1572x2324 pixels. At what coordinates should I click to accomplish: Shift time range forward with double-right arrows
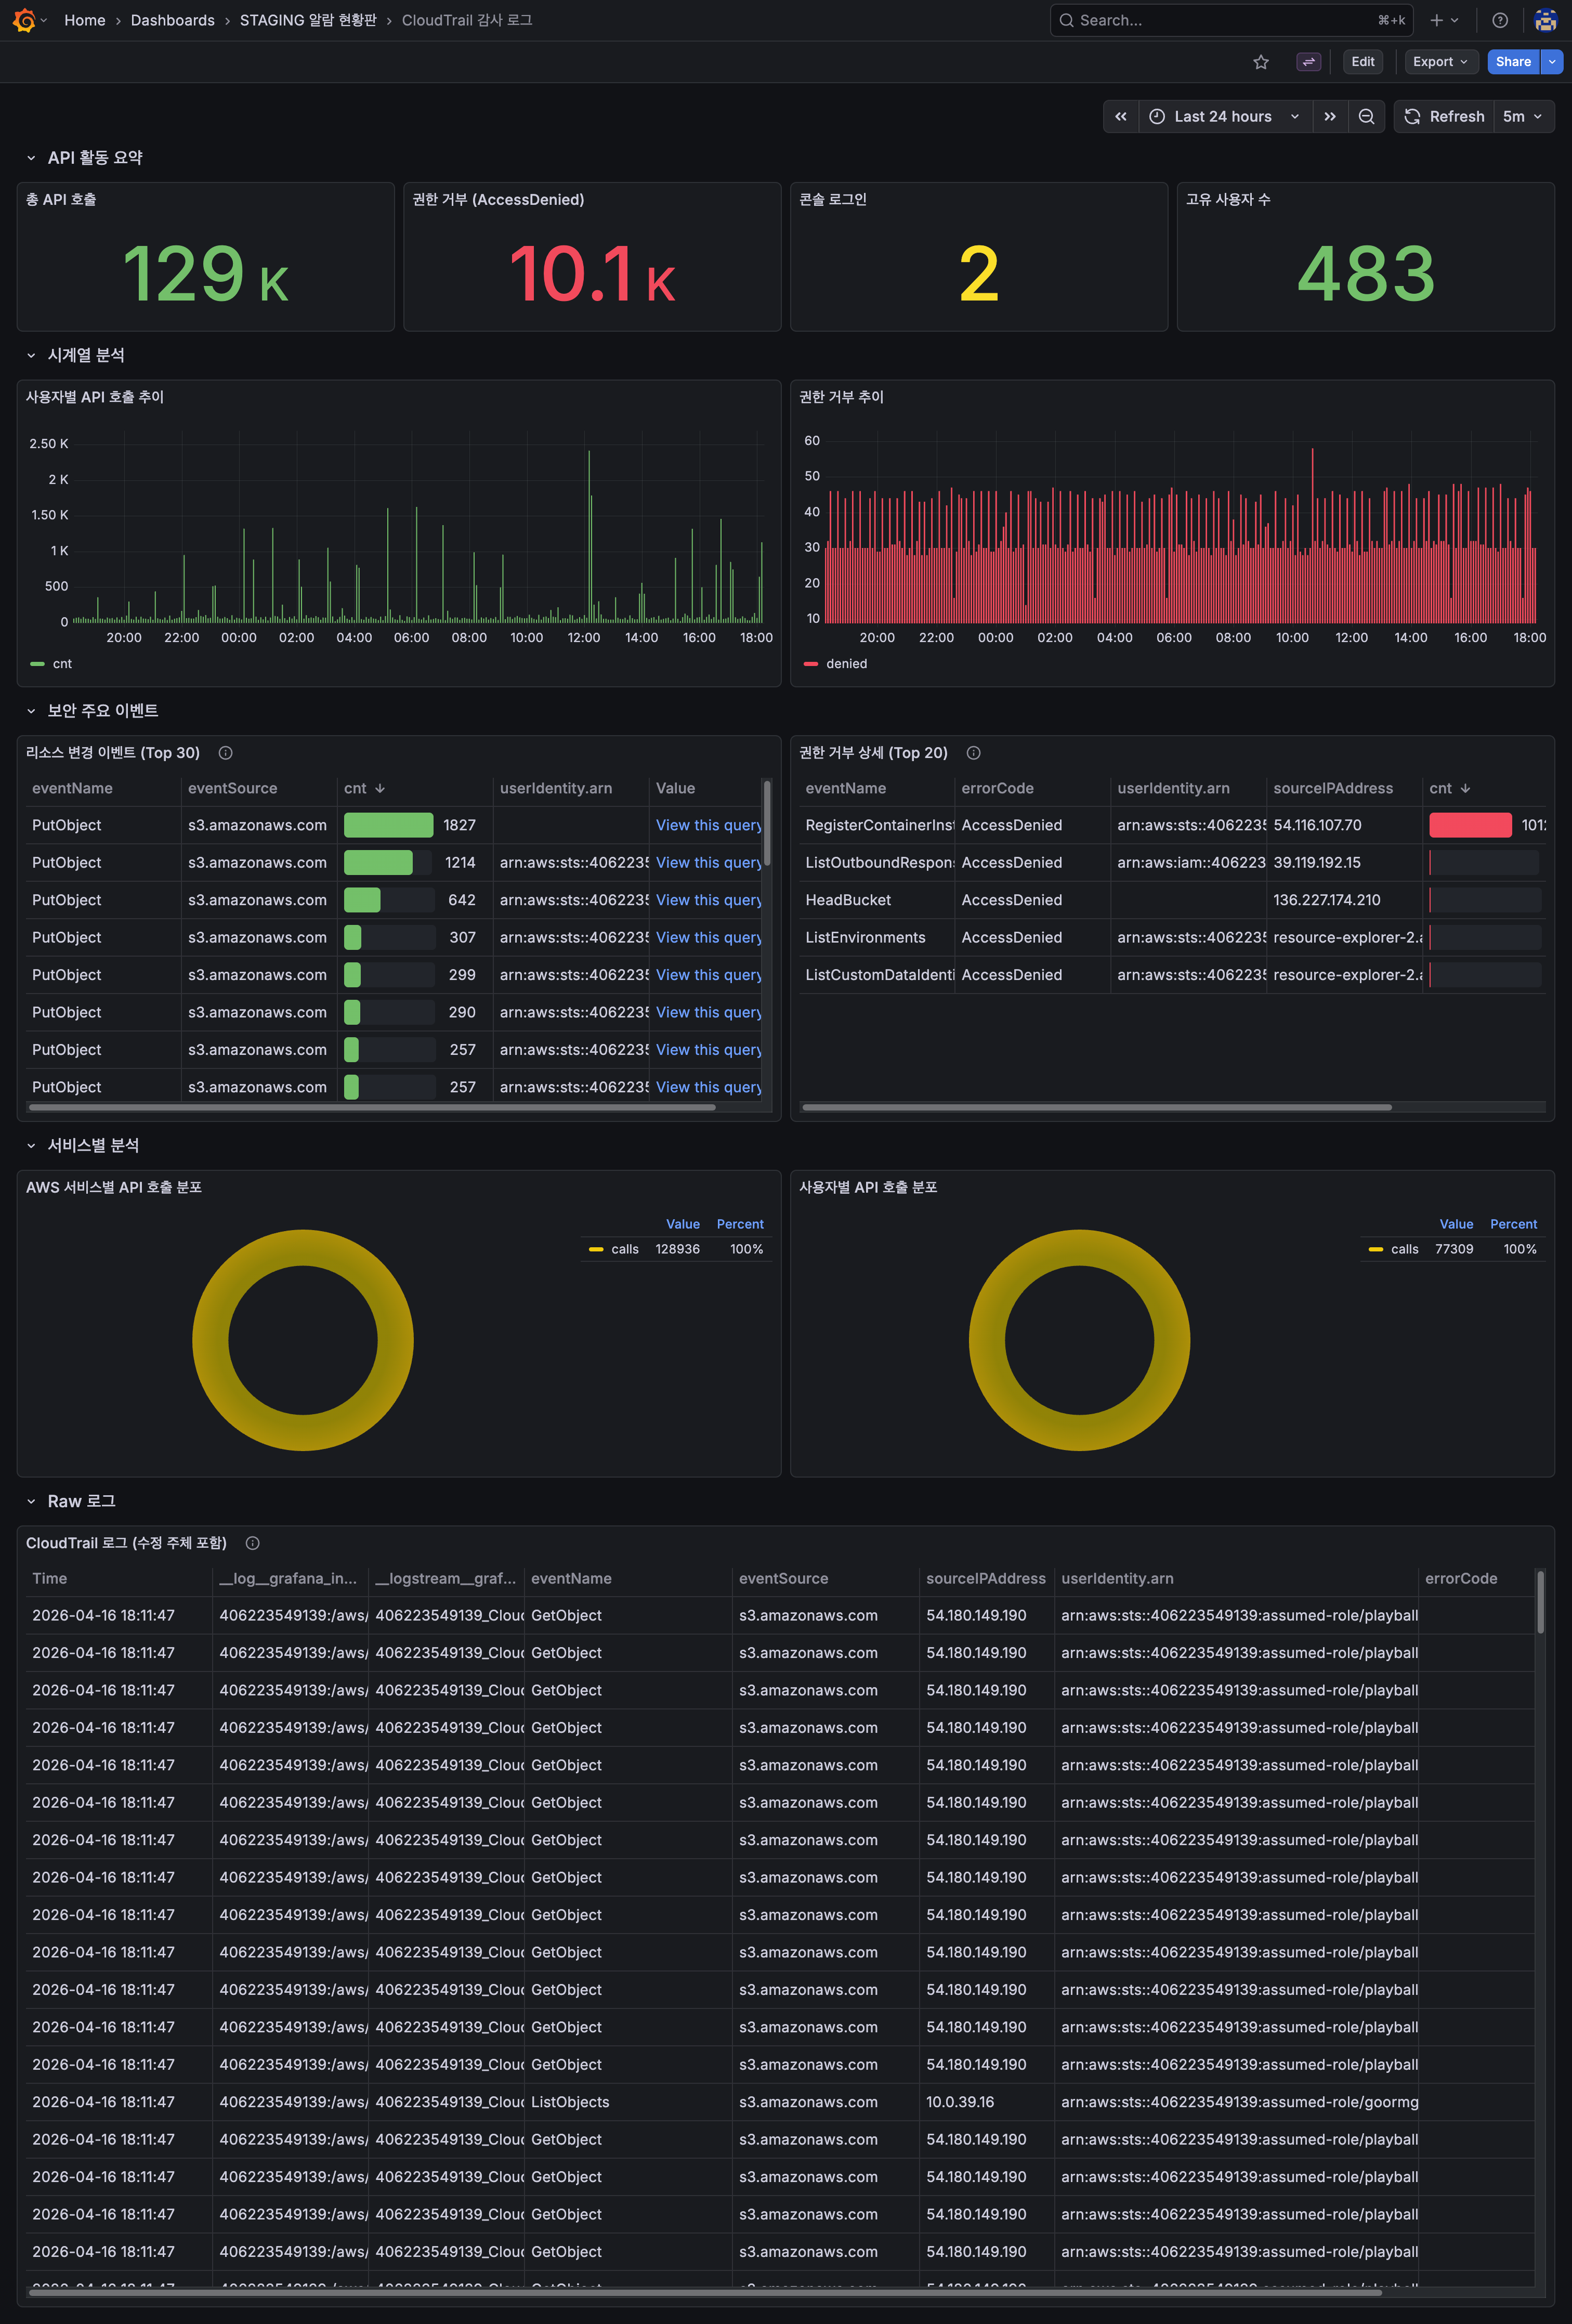pyautogui.click(x=1329, y=117)
